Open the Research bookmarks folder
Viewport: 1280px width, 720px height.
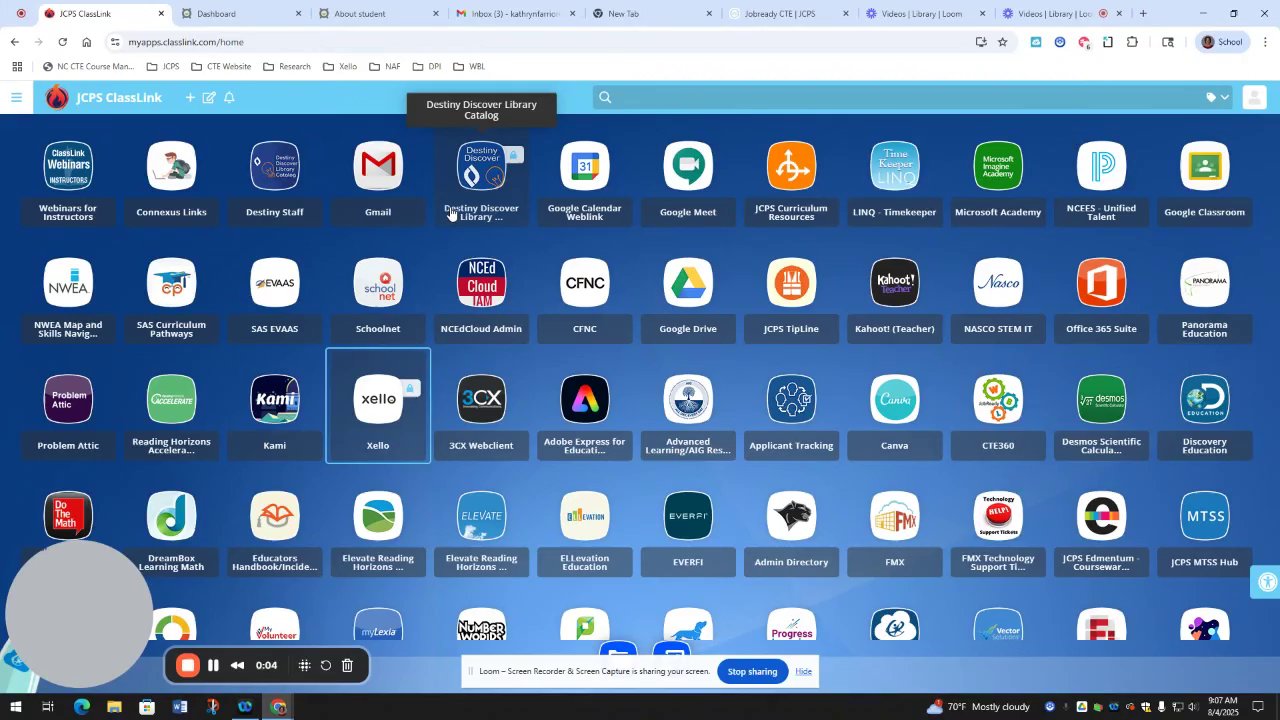click(x=287, y=66)
